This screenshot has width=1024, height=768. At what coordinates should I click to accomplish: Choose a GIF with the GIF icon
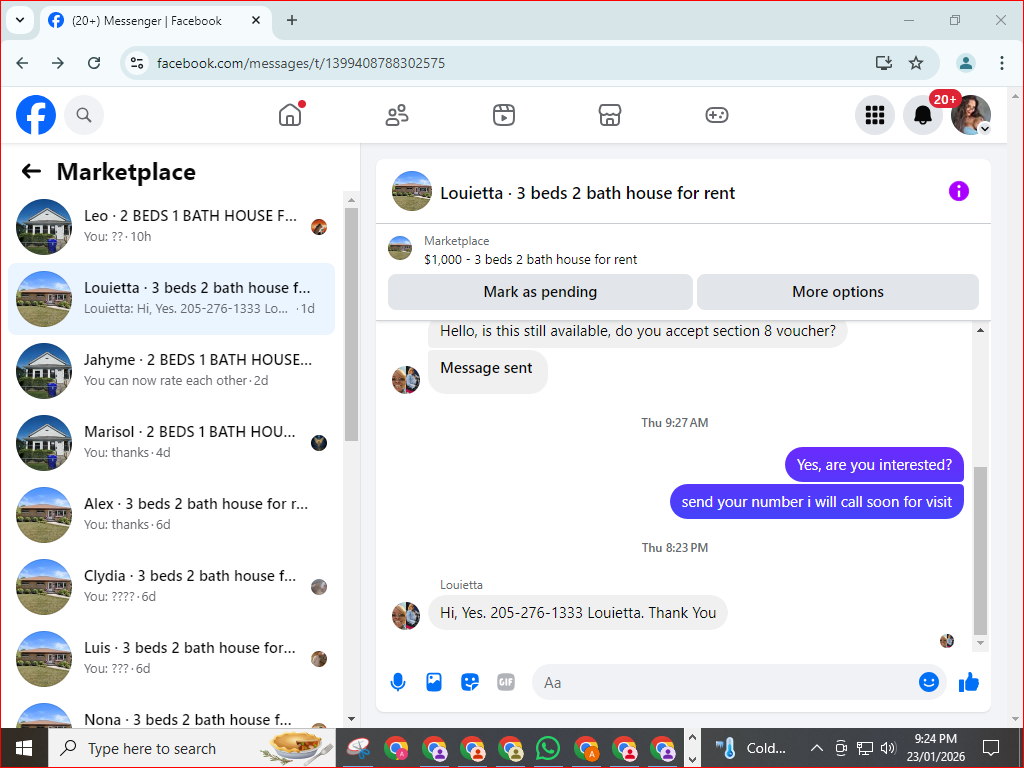pyautogui.click(x=506, y=682)
